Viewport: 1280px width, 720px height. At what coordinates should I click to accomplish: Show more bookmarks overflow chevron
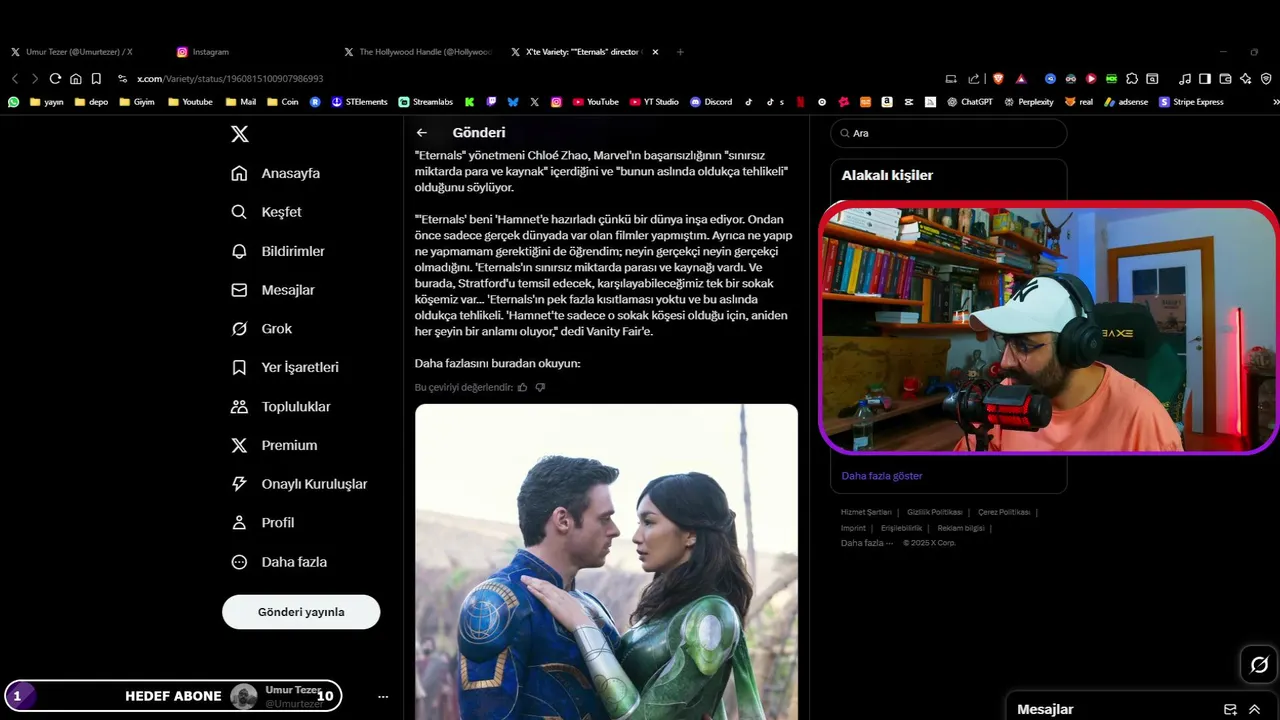click(x=1275, y=102)
